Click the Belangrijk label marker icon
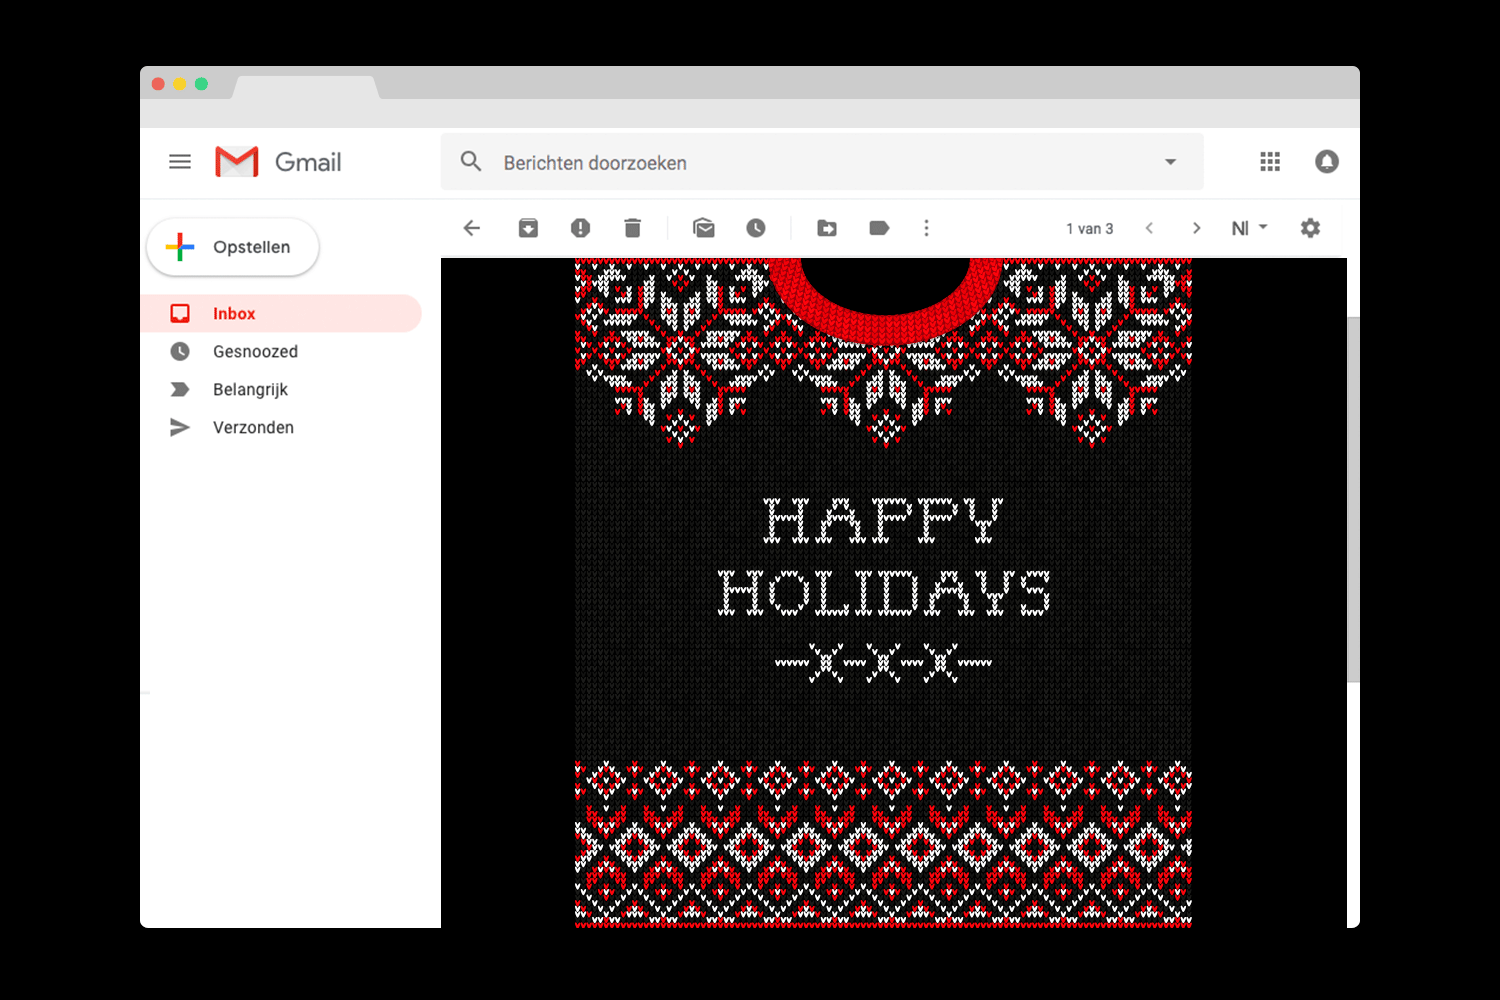 click(180, 389)
